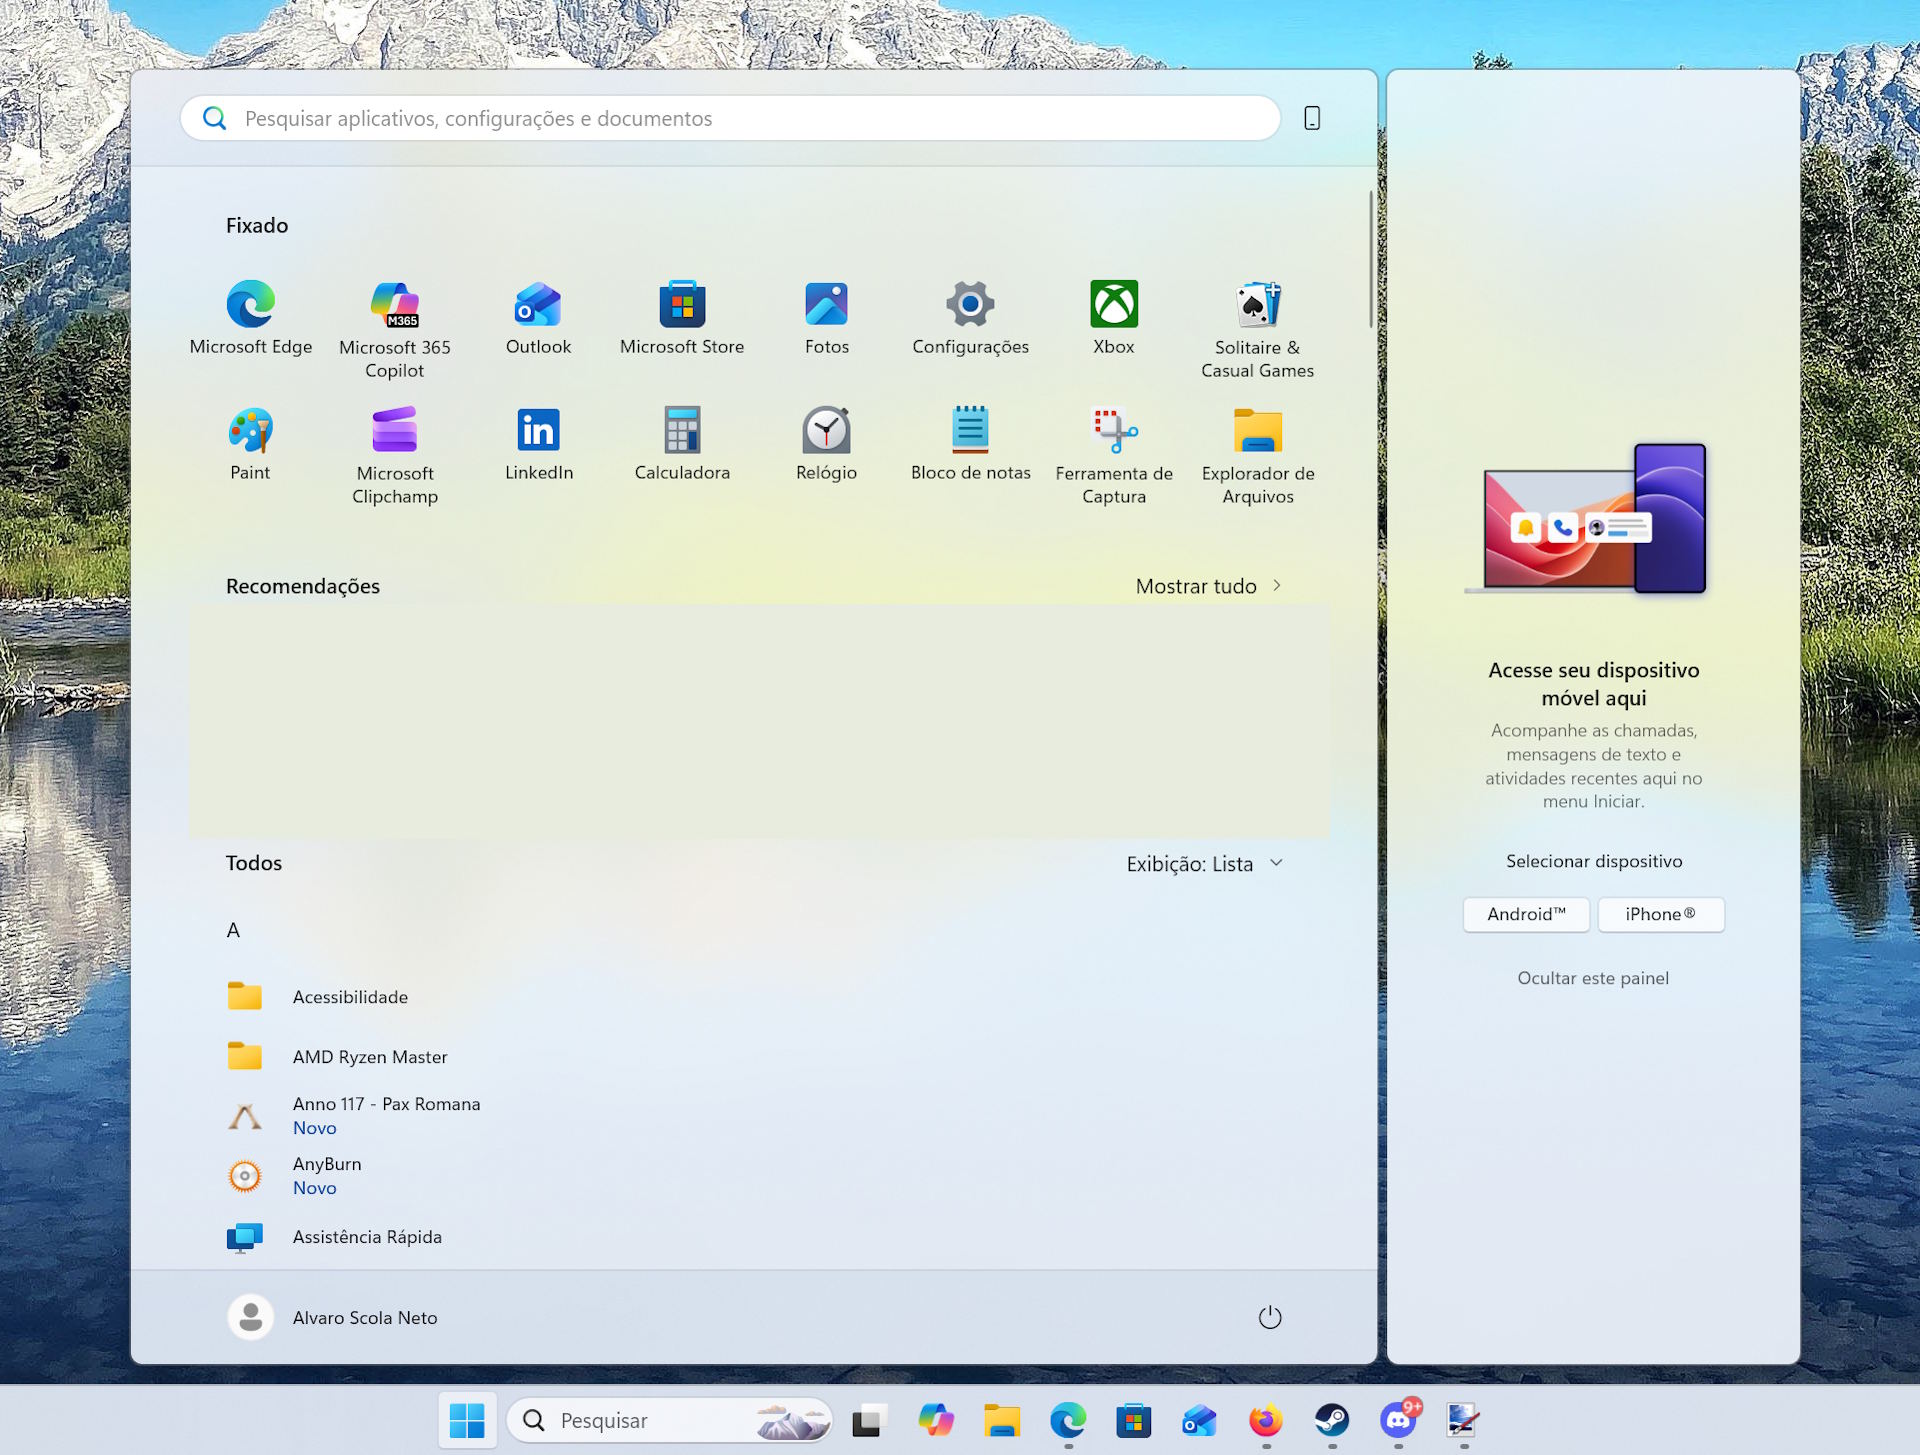Click the Start menu search field
The image size is (1920, 1455).
(x=730, y=118)
